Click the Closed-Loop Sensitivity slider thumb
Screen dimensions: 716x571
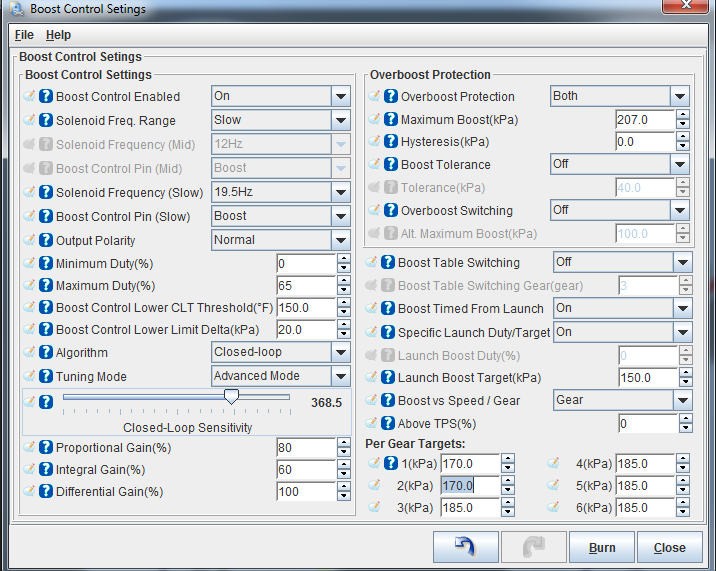(232, 397)
